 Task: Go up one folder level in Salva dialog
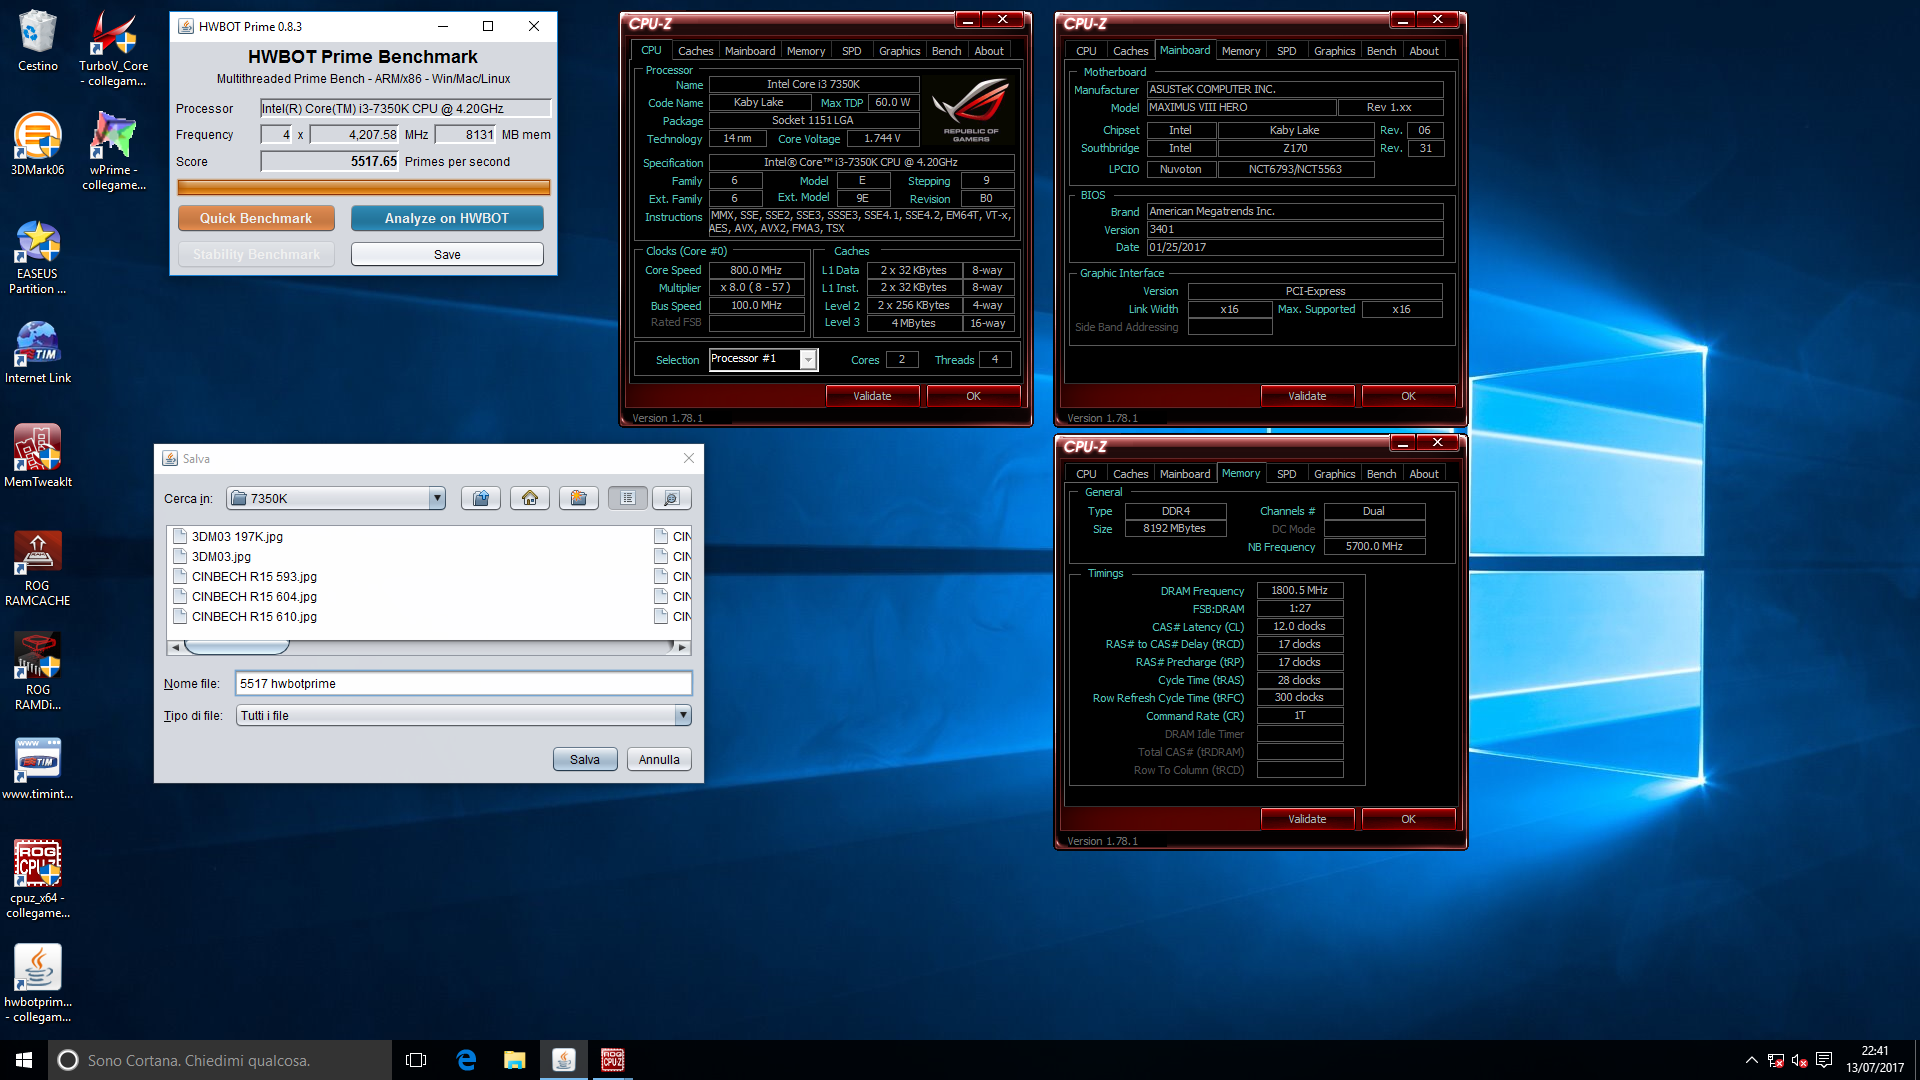[x=481, y=498]
